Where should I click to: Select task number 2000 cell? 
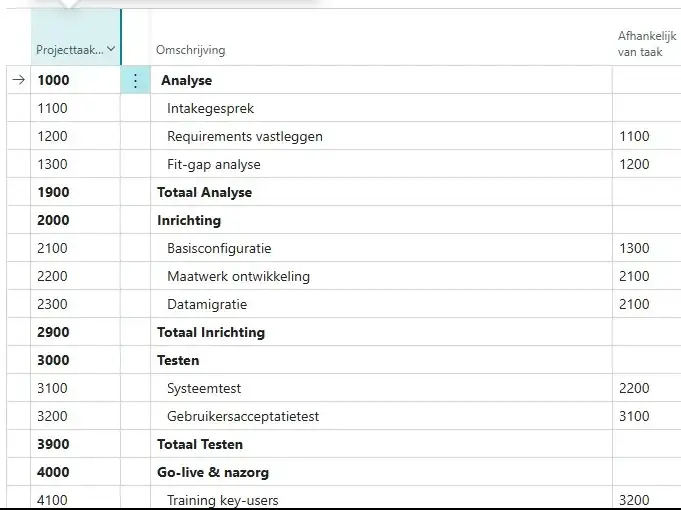[x=76, y=220]
